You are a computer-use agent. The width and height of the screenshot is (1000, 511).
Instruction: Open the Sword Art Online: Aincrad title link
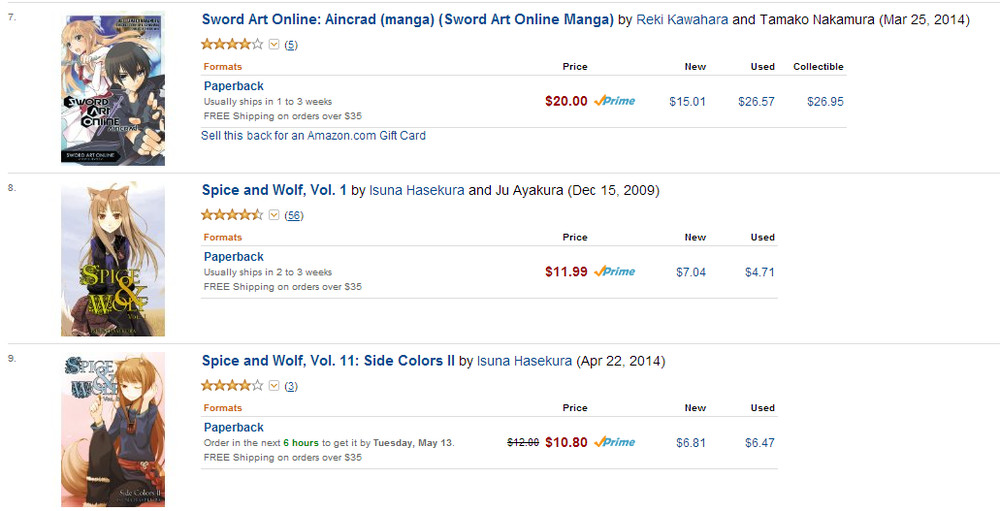click(407, 19)
